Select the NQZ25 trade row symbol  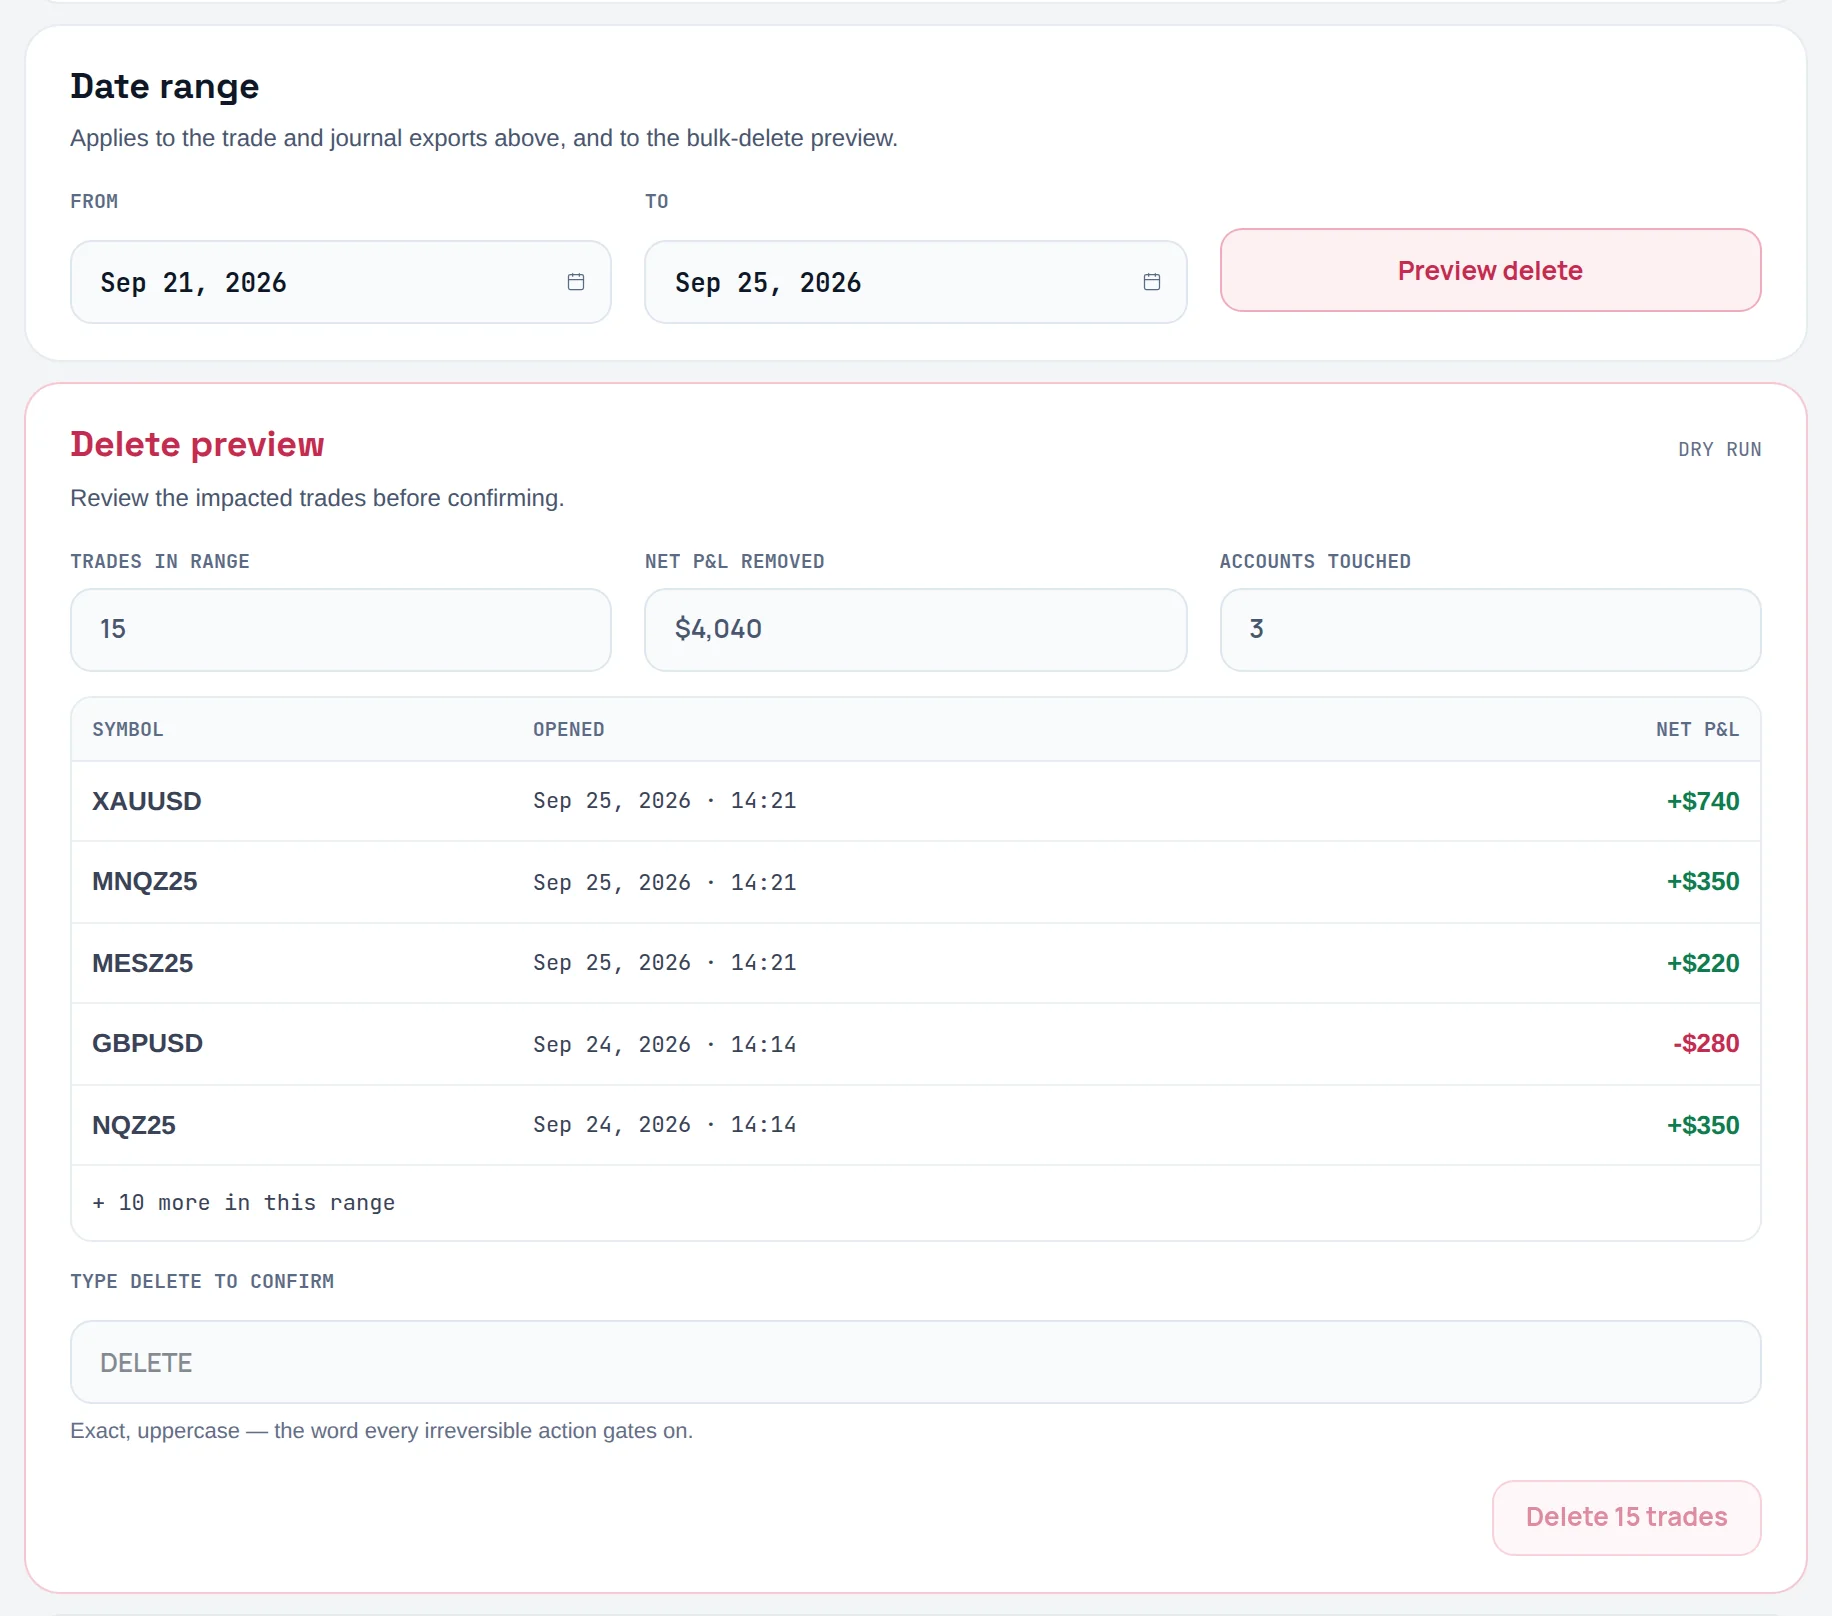[x=134, y=1125]
